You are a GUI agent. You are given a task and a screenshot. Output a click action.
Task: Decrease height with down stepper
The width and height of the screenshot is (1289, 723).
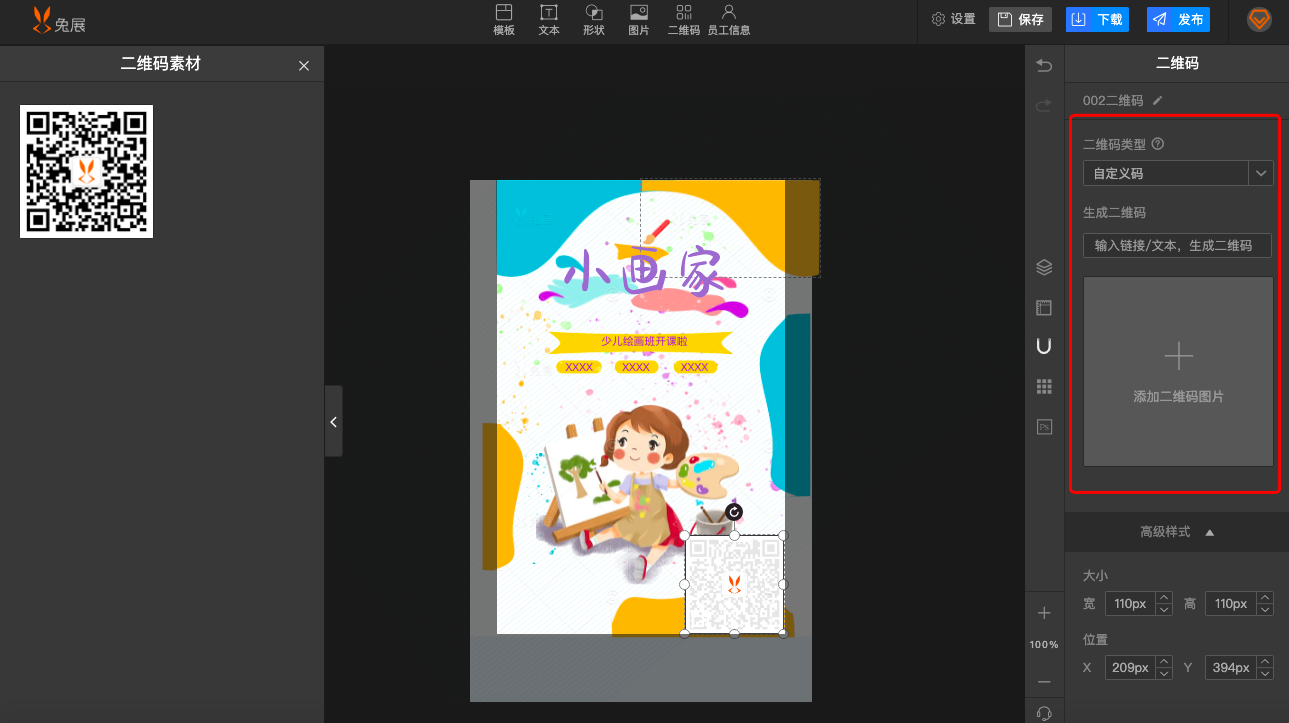pyautogui.click(x=1265, y=610)
